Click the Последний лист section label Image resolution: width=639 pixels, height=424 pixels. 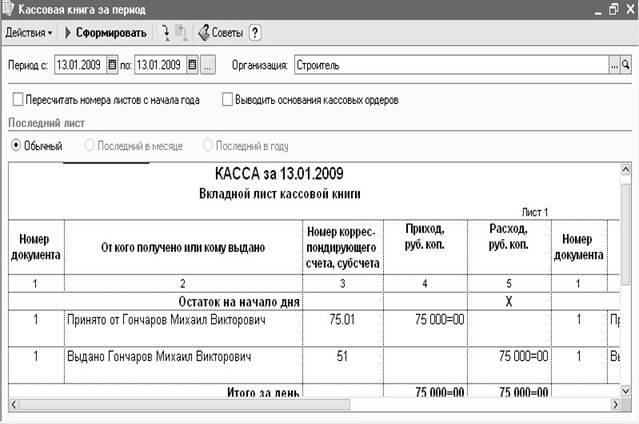pos(46,123)
